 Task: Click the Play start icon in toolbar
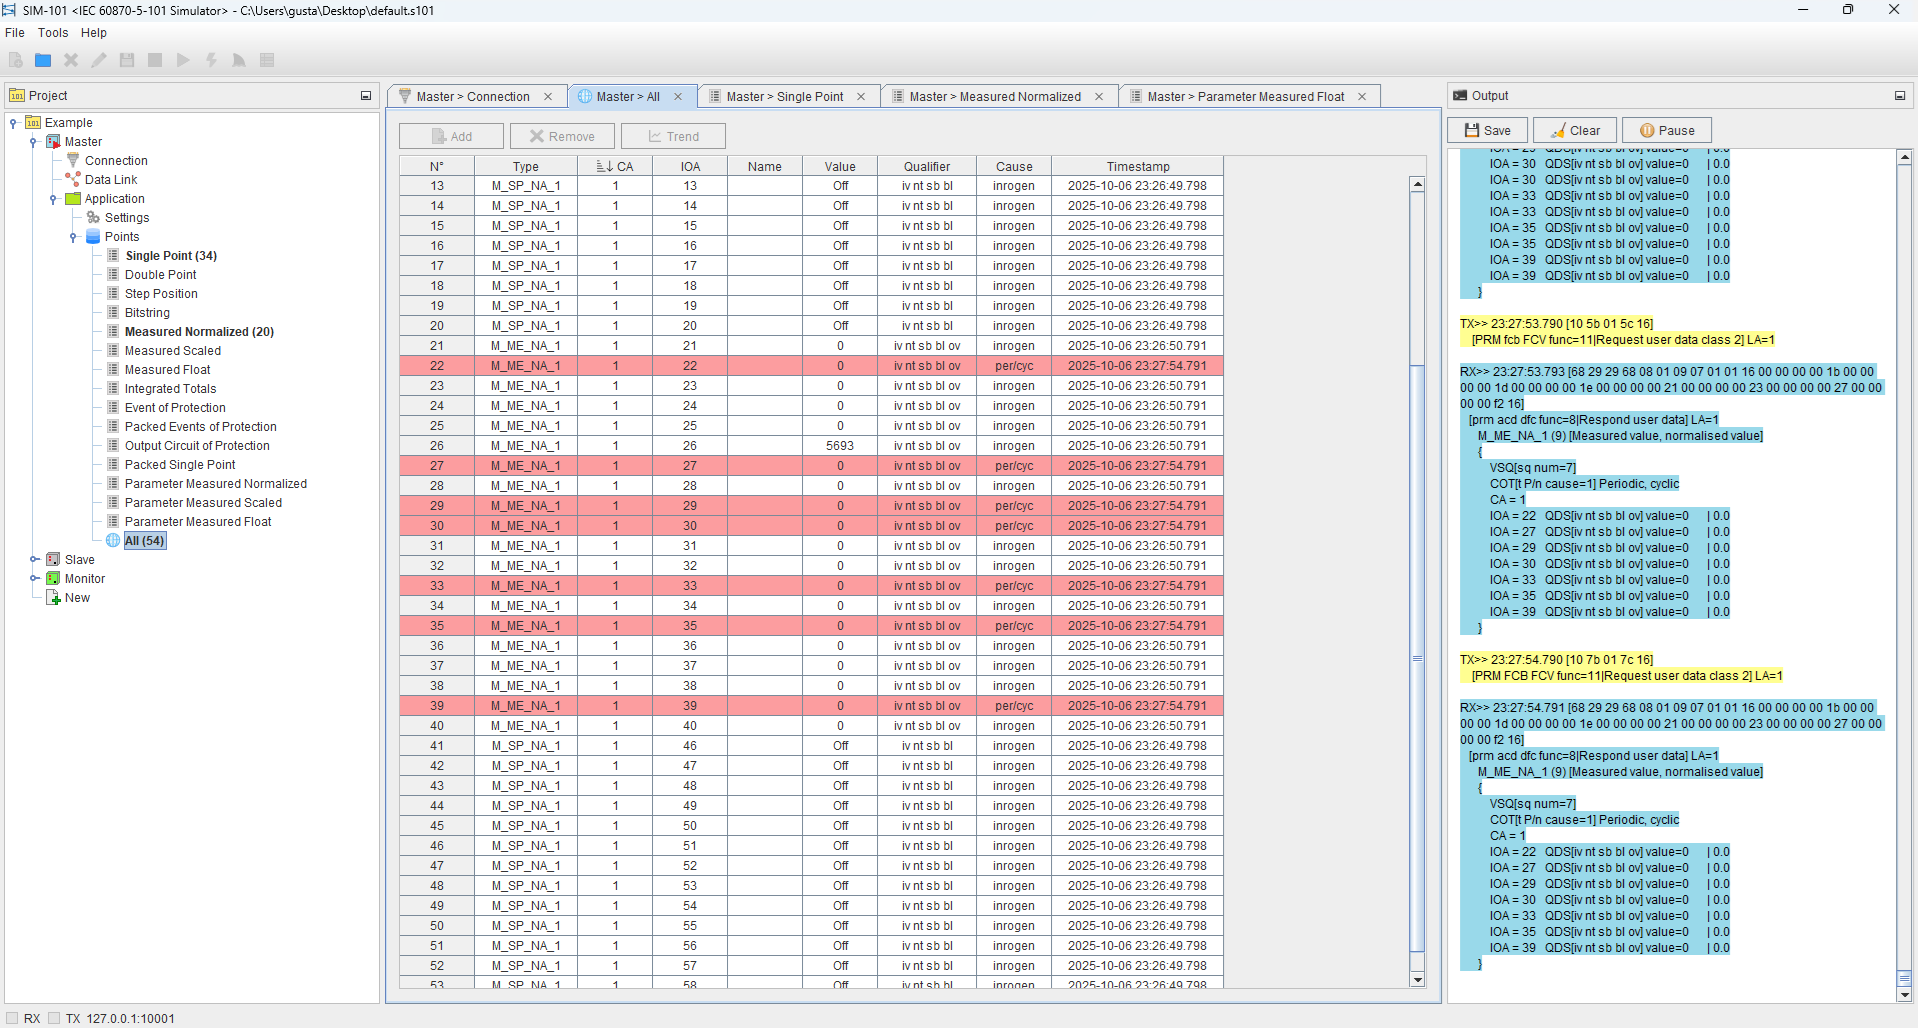183,60
